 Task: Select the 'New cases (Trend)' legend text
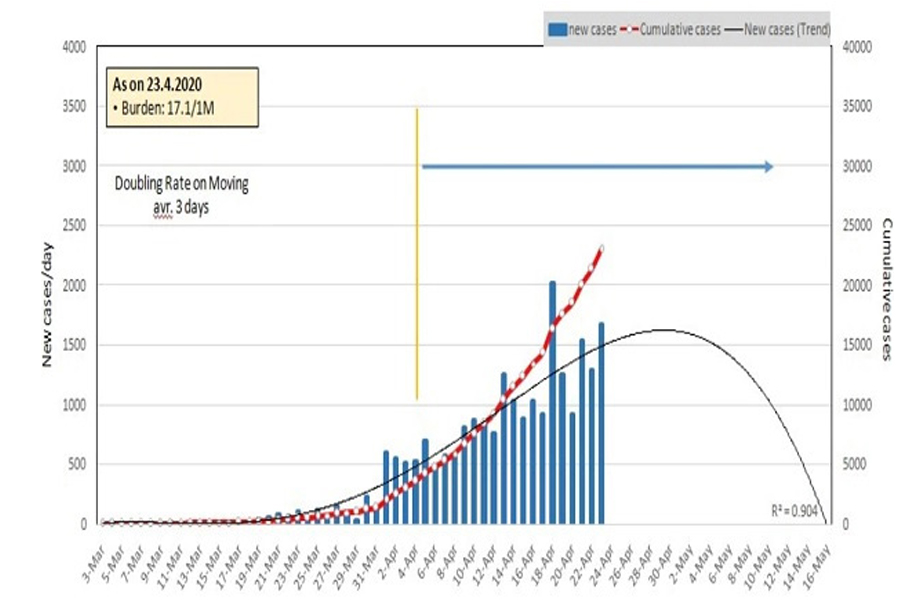pyautogui.click(x=788, y=30)
